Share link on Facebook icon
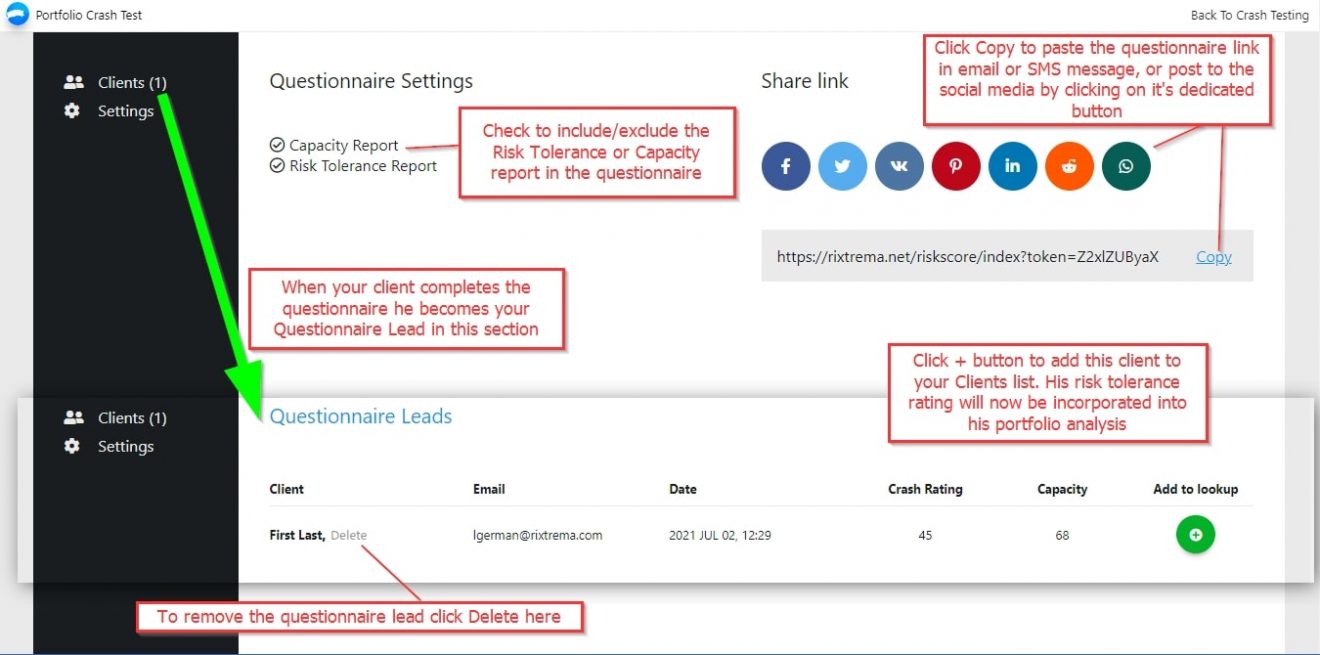Image resolution: width=1320 pixels, height=655 pixels. (785, 166)
